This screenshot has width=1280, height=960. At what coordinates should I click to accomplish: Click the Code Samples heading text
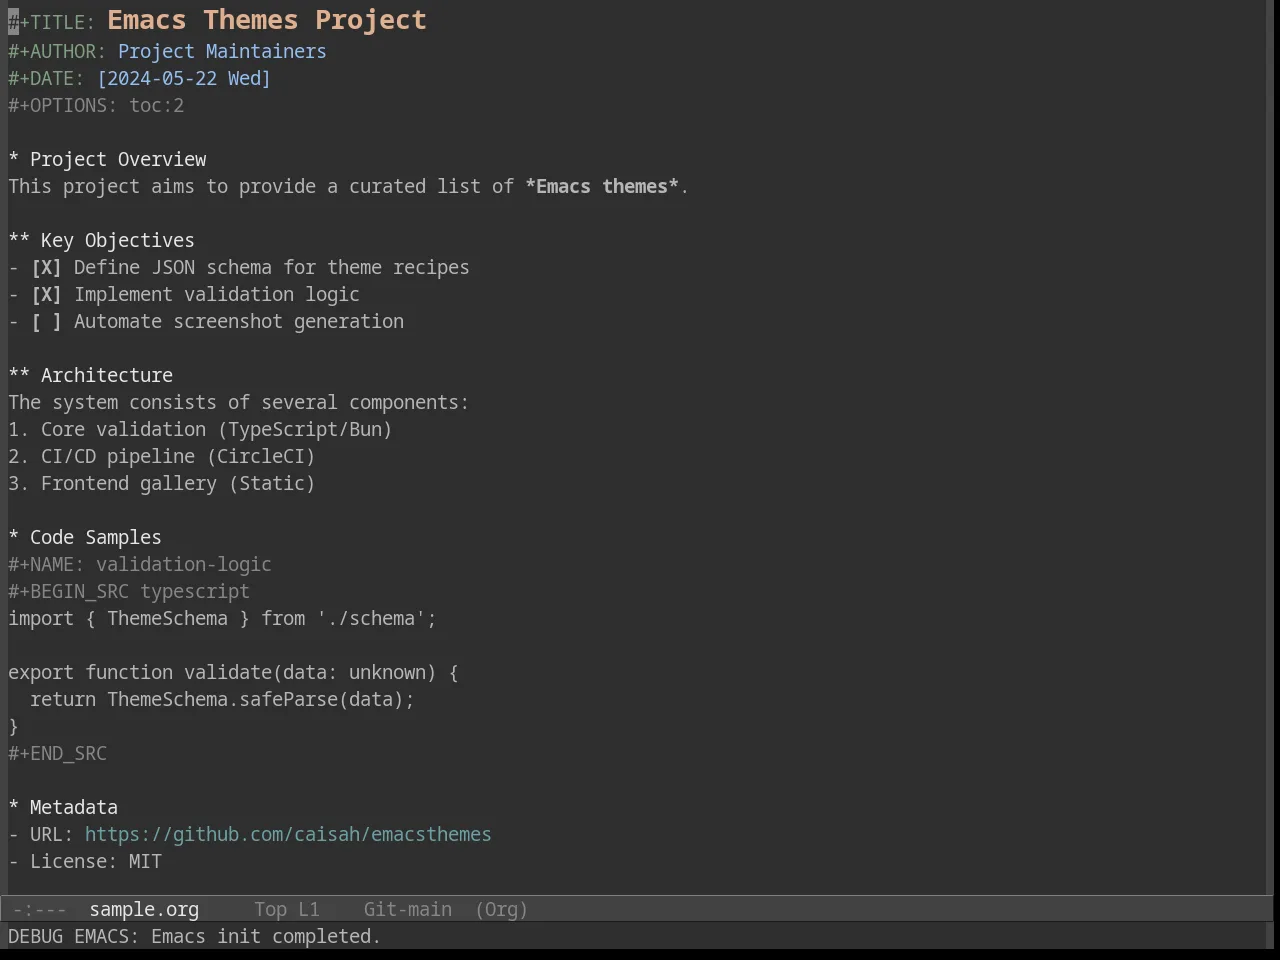pyautogui.click(x=96, y=538)
